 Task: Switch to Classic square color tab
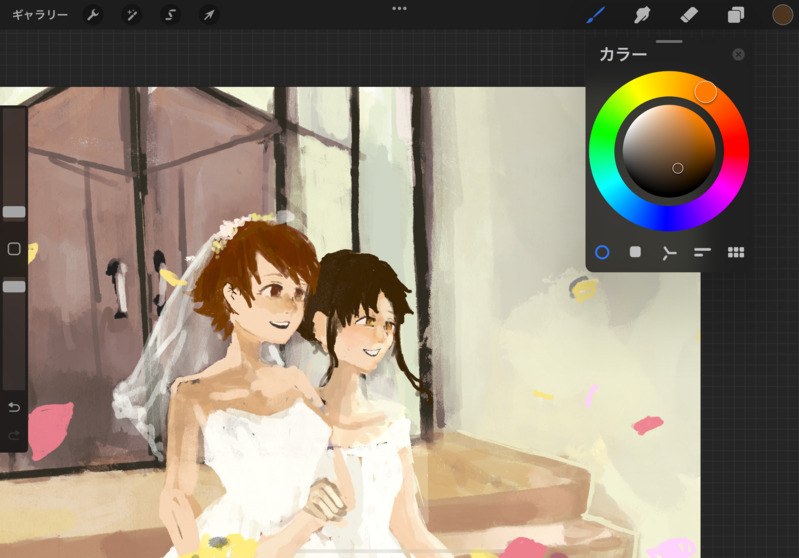pos(635,252)
